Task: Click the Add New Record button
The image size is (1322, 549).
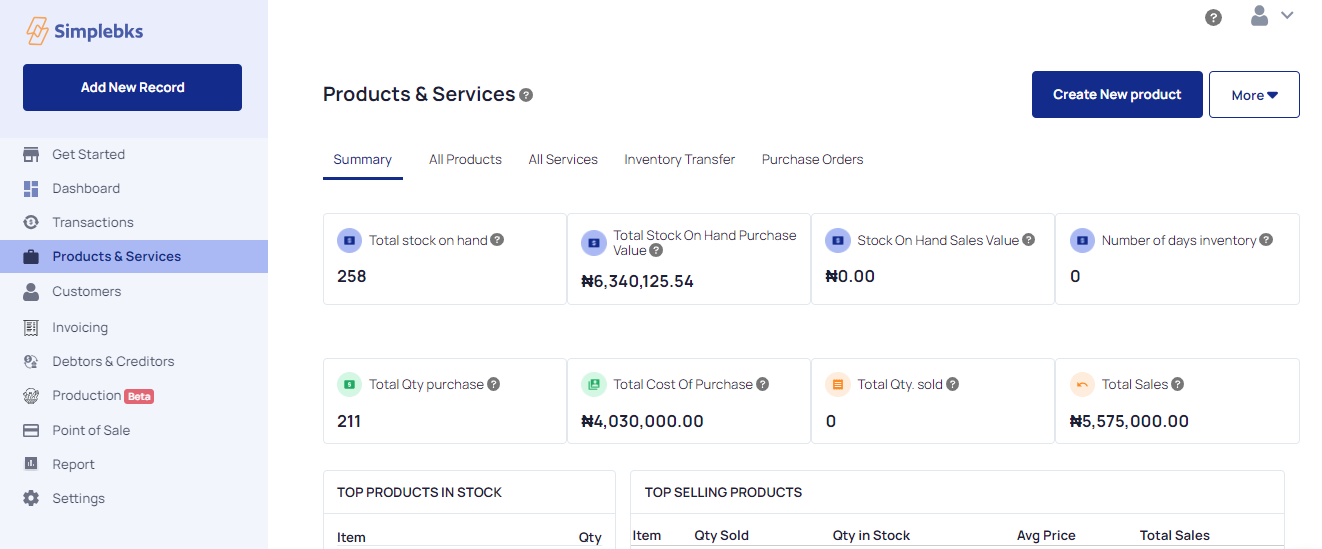Action: pos(132,87)
